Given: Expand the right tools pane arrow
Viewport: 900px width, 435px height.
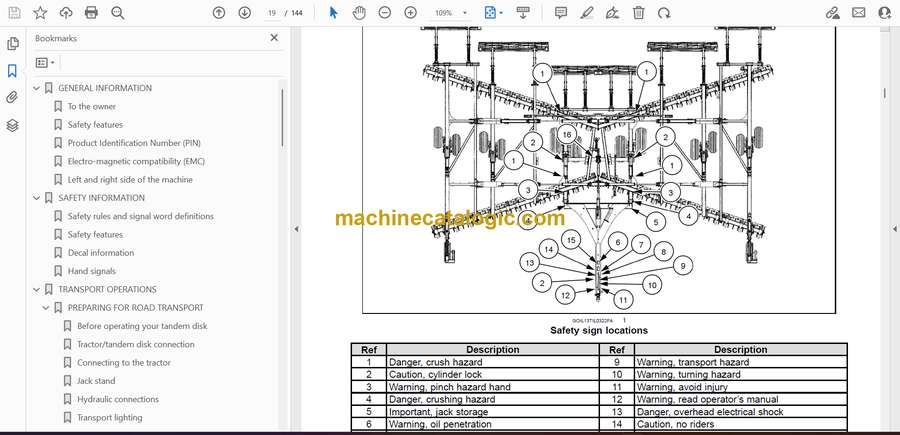Looking at the screenshot, I should point(894,229).
